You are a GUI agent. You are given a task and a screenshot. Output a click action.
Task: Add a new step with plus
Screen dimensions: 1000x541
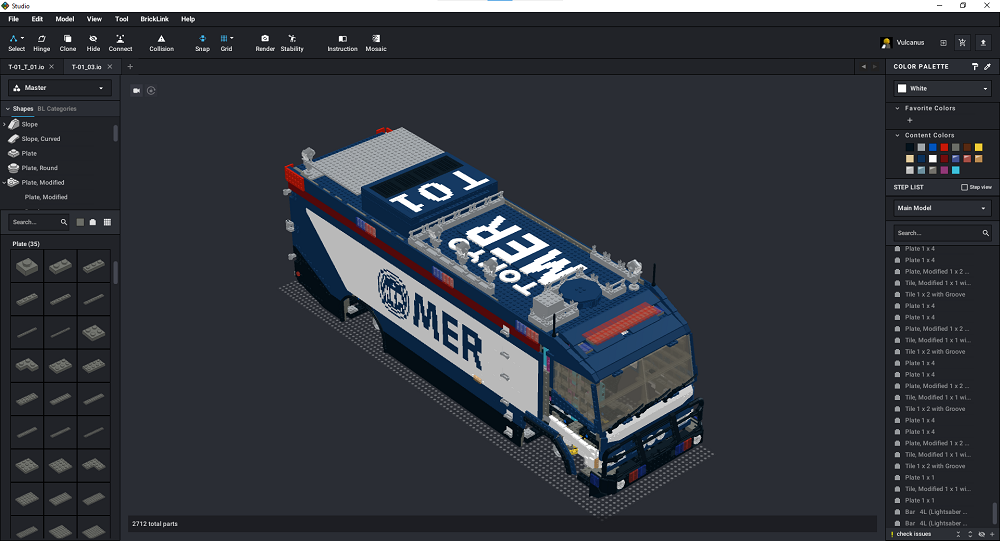992,534
